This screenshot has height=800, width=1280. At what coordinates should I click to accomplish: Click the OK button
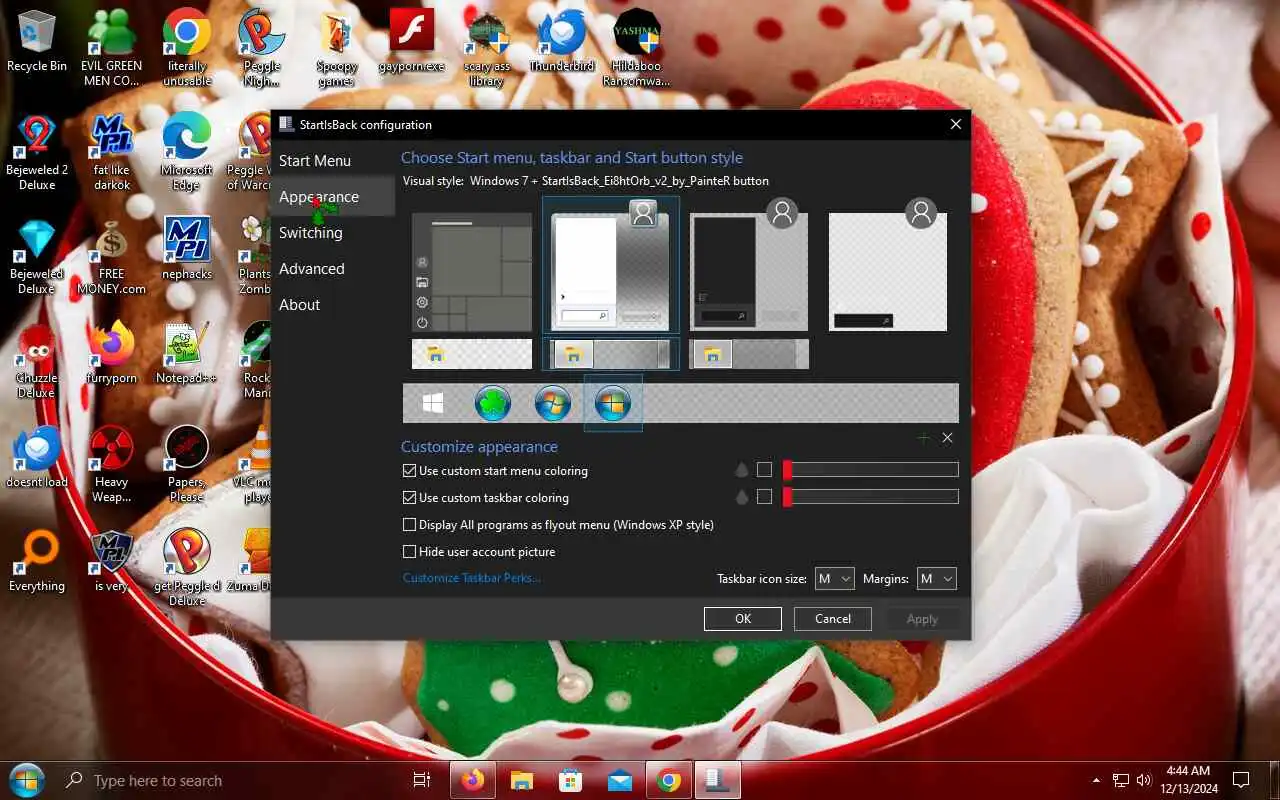coord(743,619)
